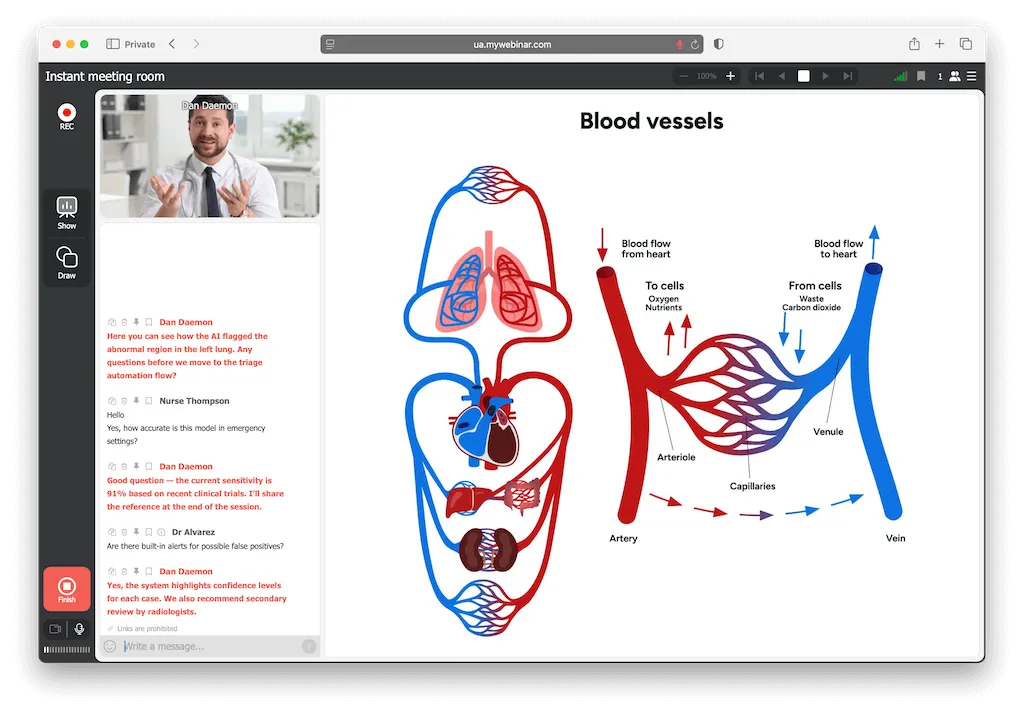Toggle the Safari sidebar panel
The height and width of the screenshot is (714, 1024).
click(x=113, y=44)
